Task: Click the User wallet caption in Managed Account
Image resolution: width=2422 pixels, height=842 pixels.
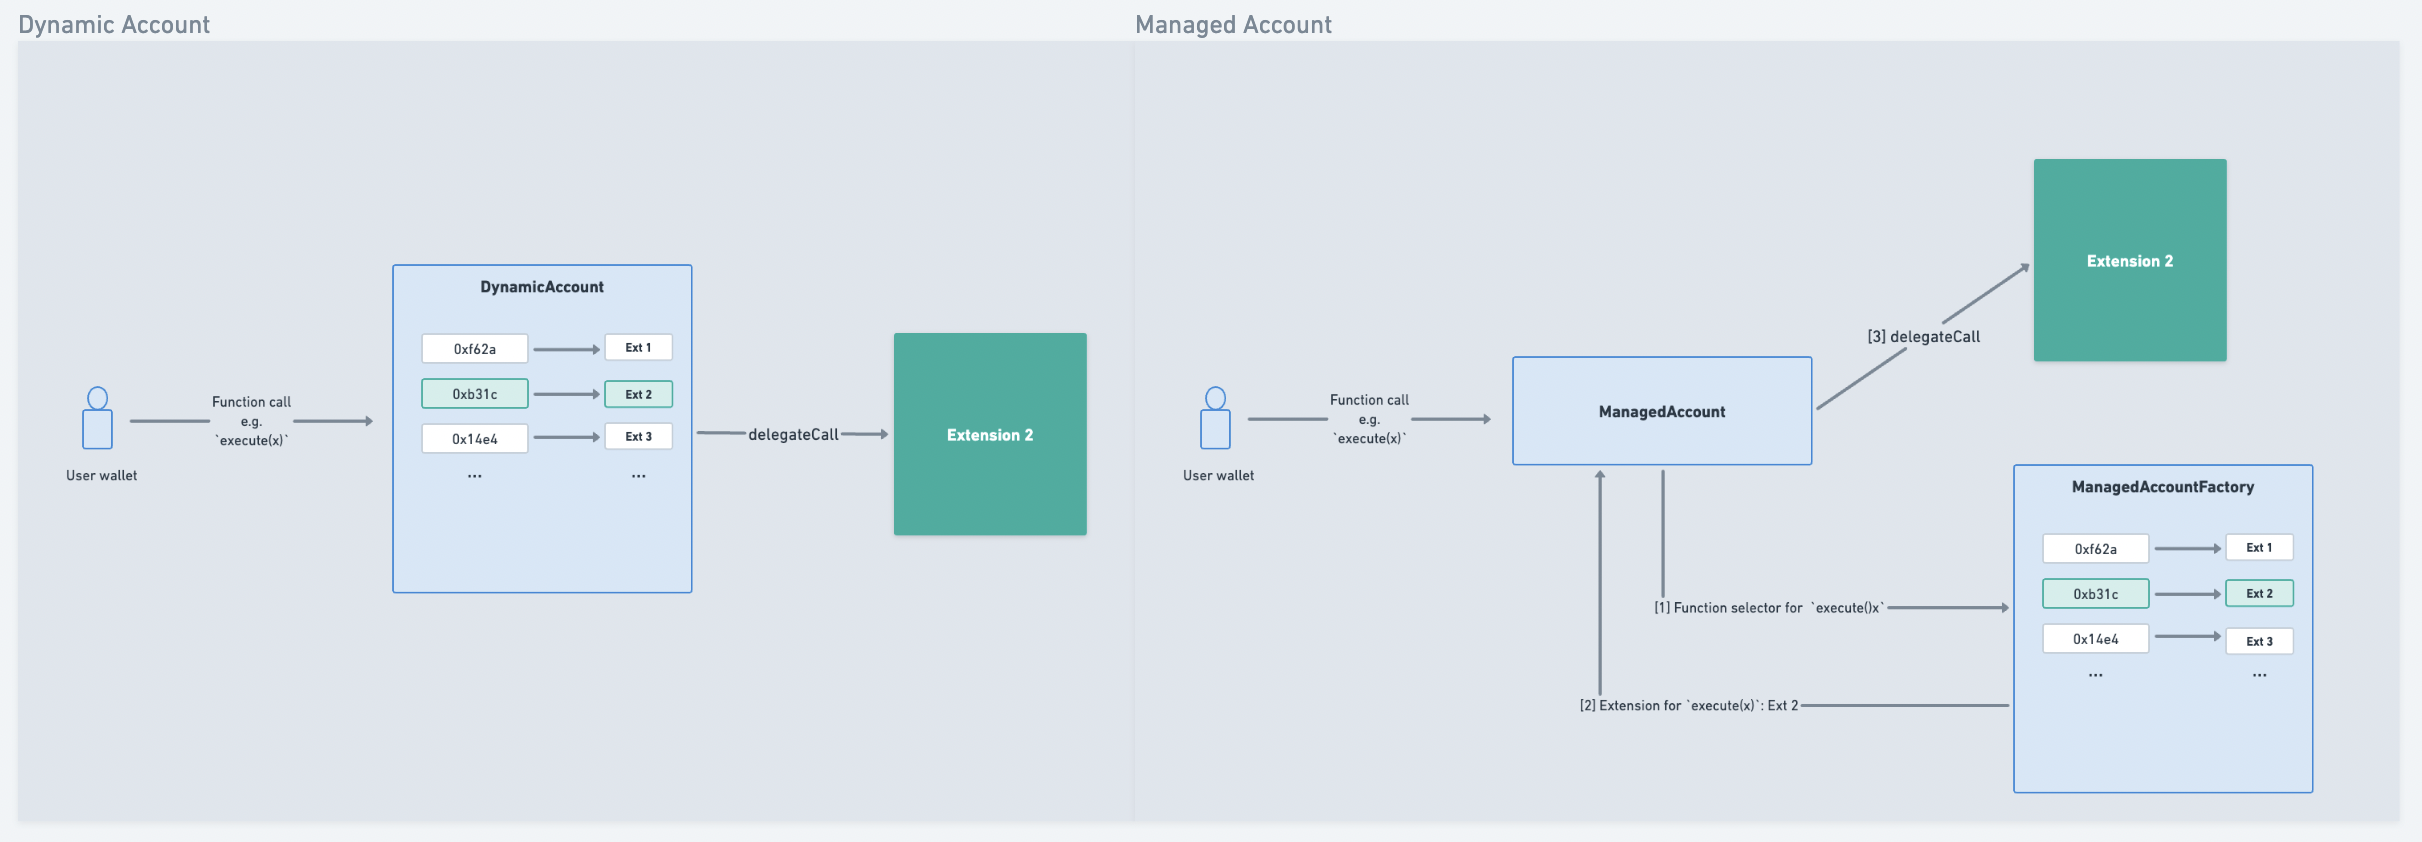Action: click(1218, 476)
